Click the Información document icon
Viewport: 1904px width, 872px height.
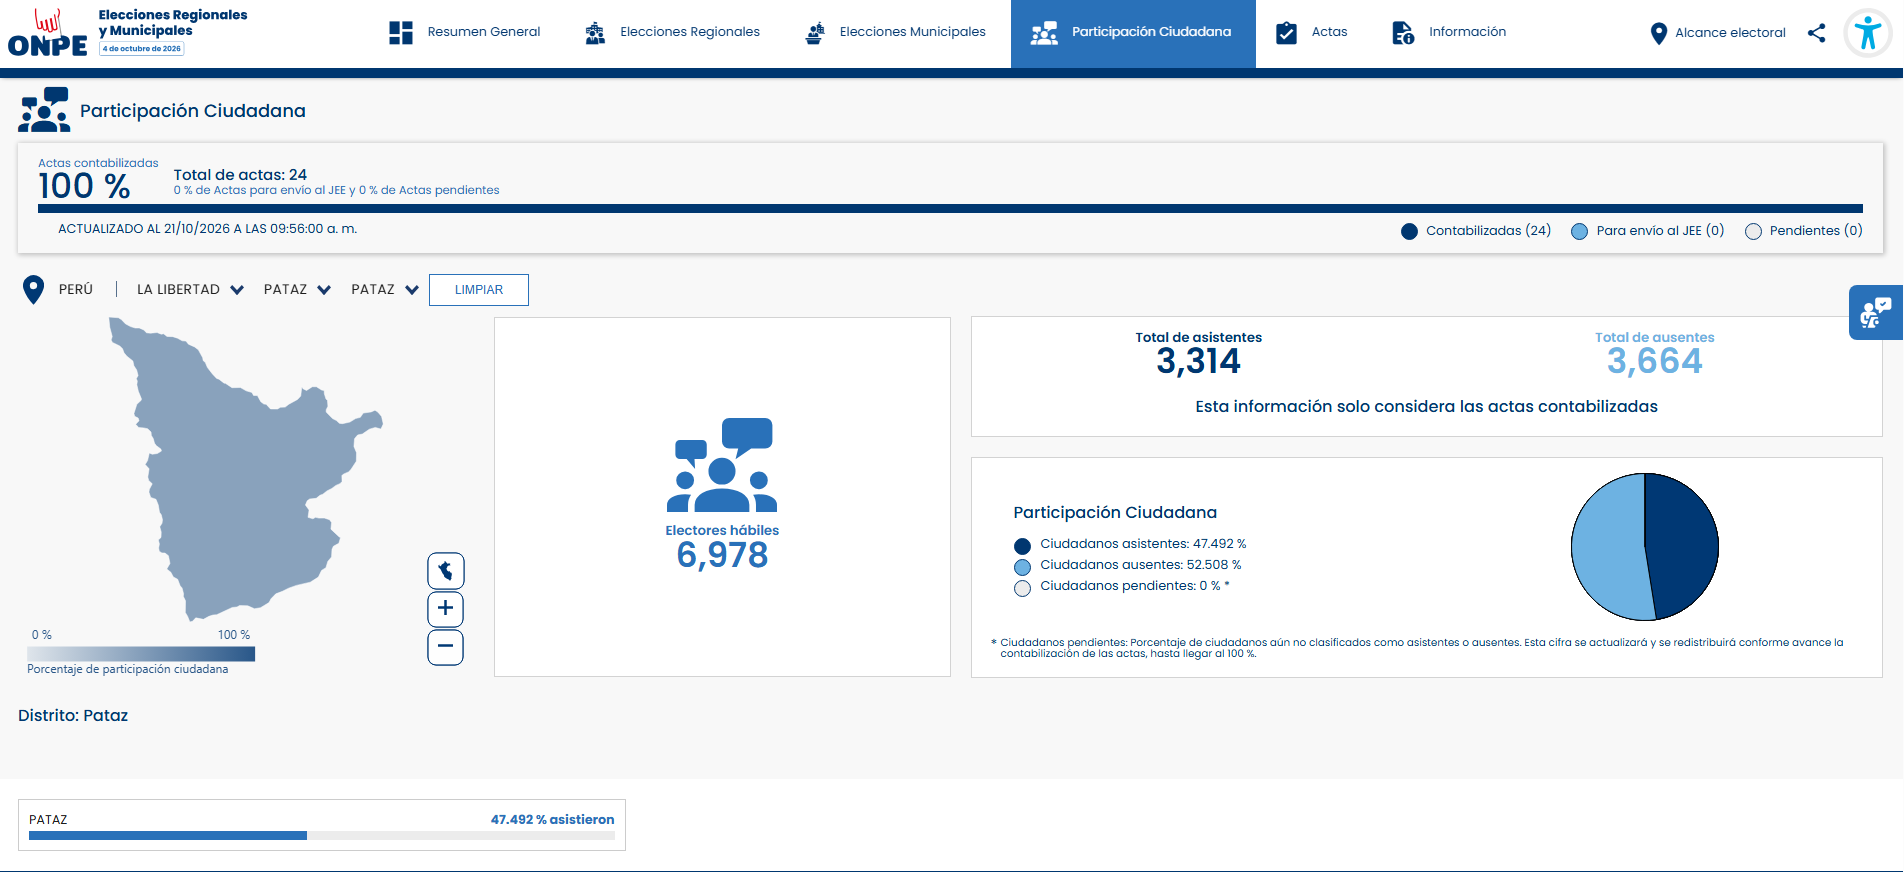(1403, 33)
